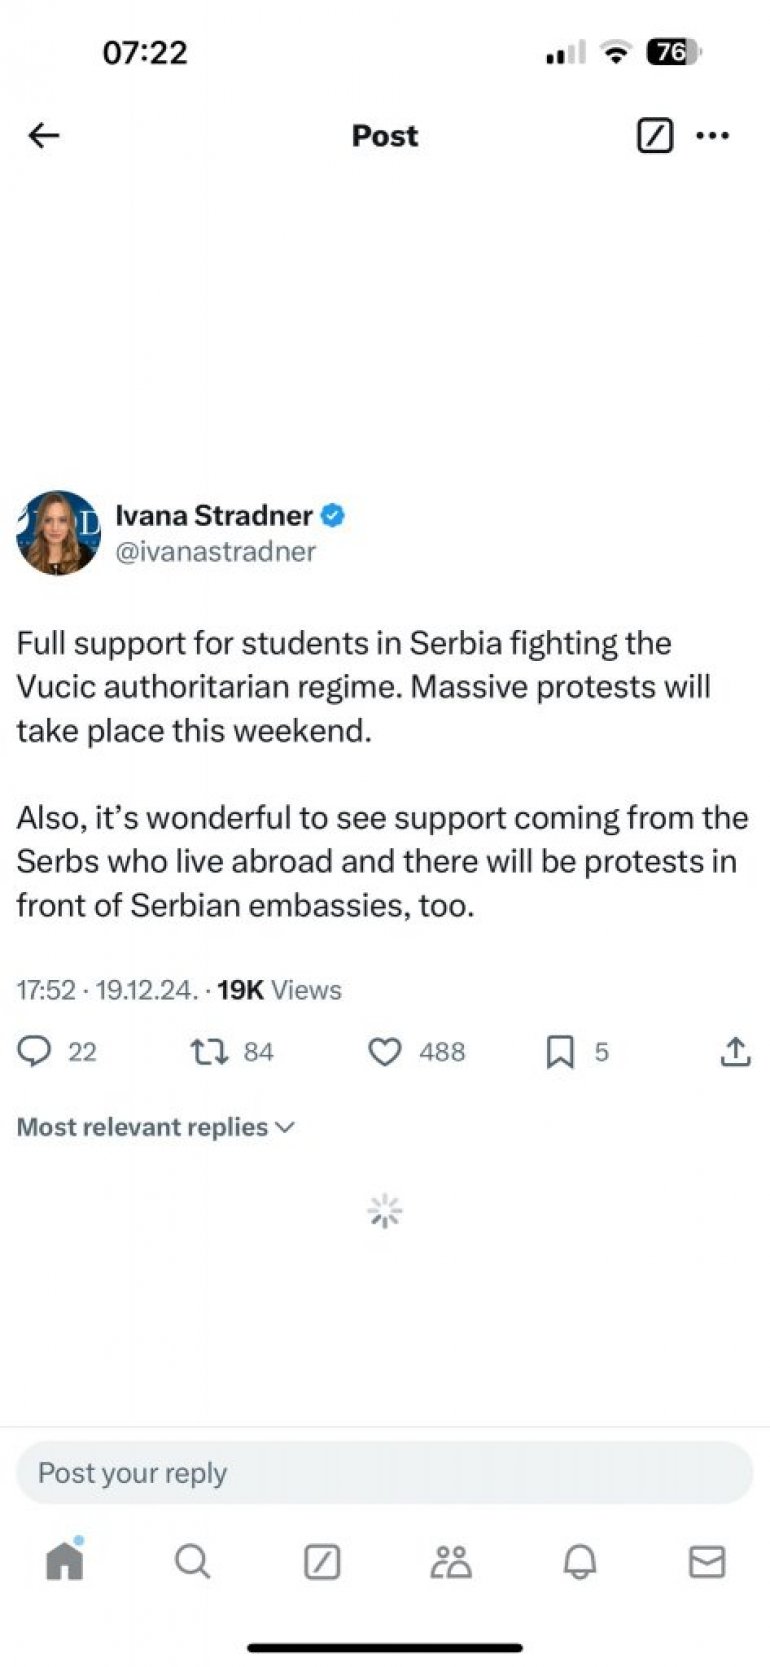Open the Notifications bell tab
This screenshot has width=770, height=1667.
coord(580,1561)
